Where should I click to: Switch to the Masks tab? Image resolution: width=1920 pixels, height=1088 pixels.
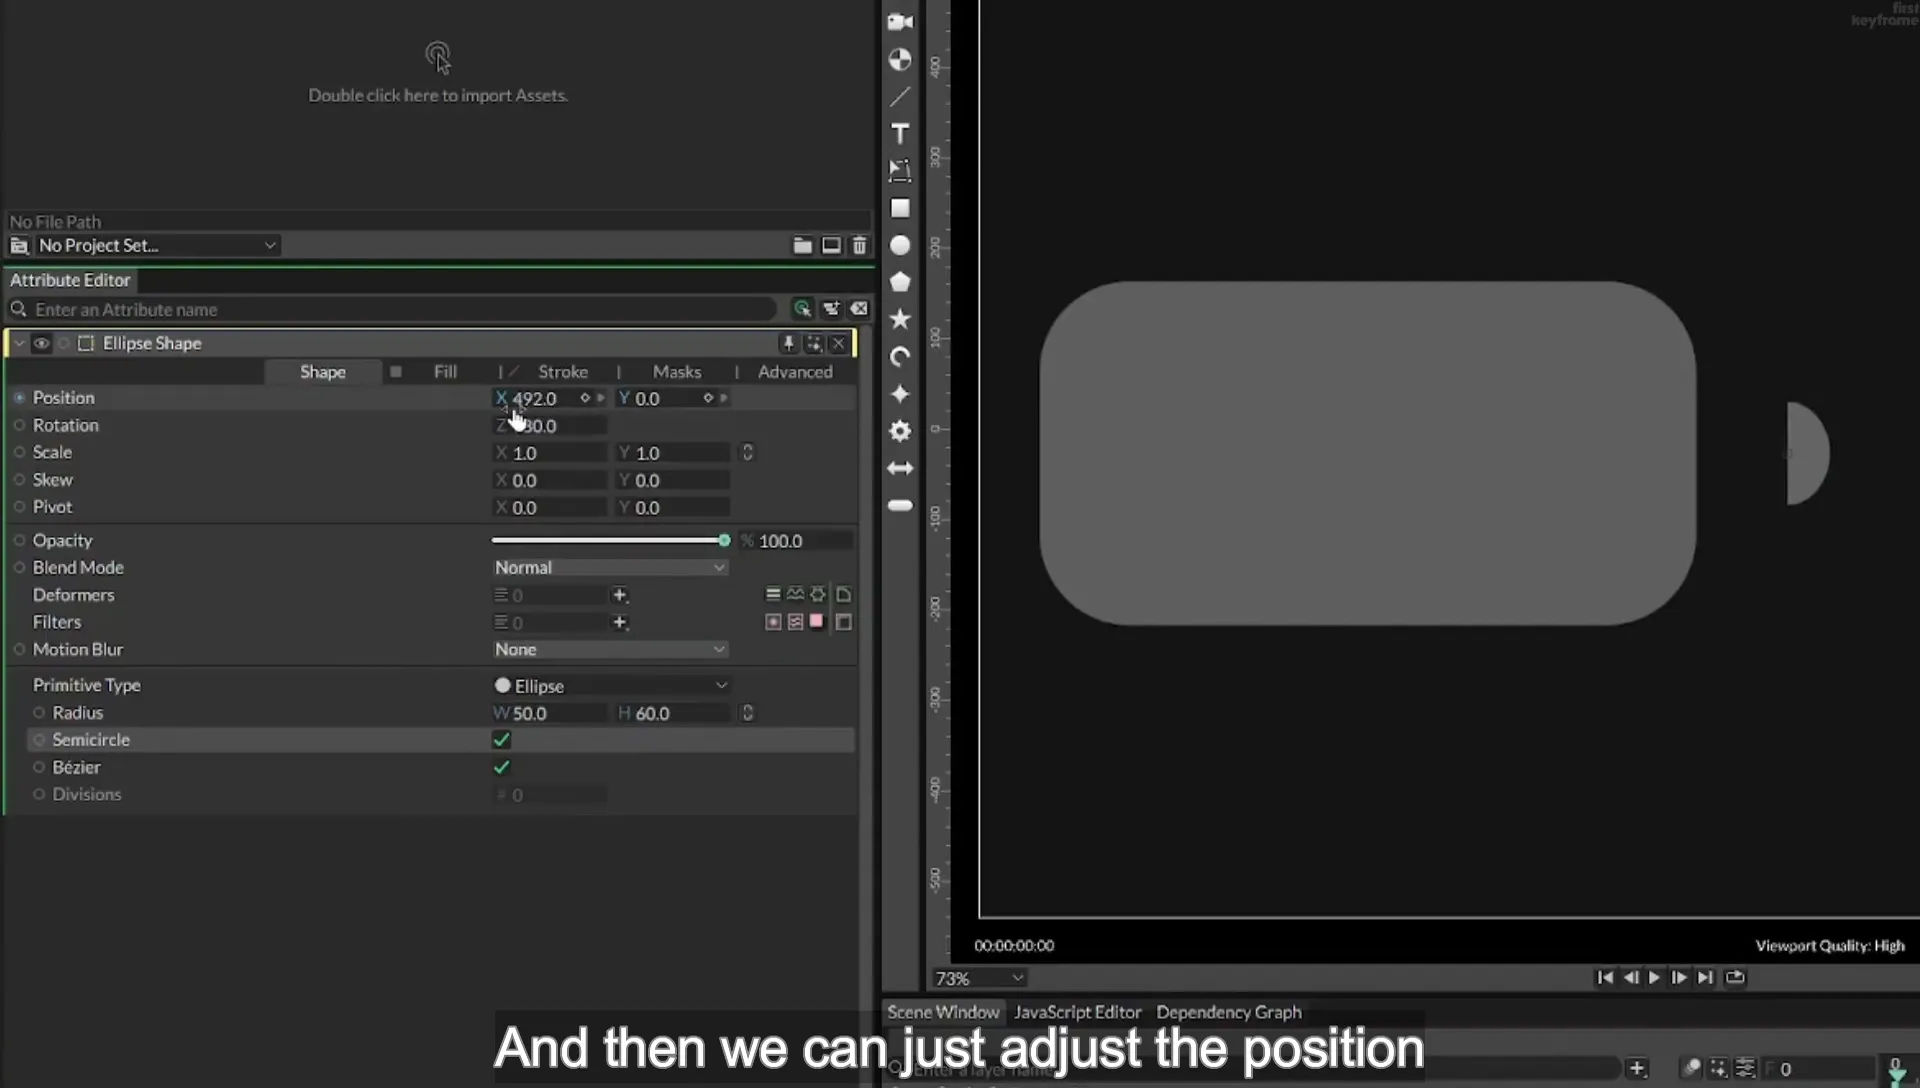(677, 372)
